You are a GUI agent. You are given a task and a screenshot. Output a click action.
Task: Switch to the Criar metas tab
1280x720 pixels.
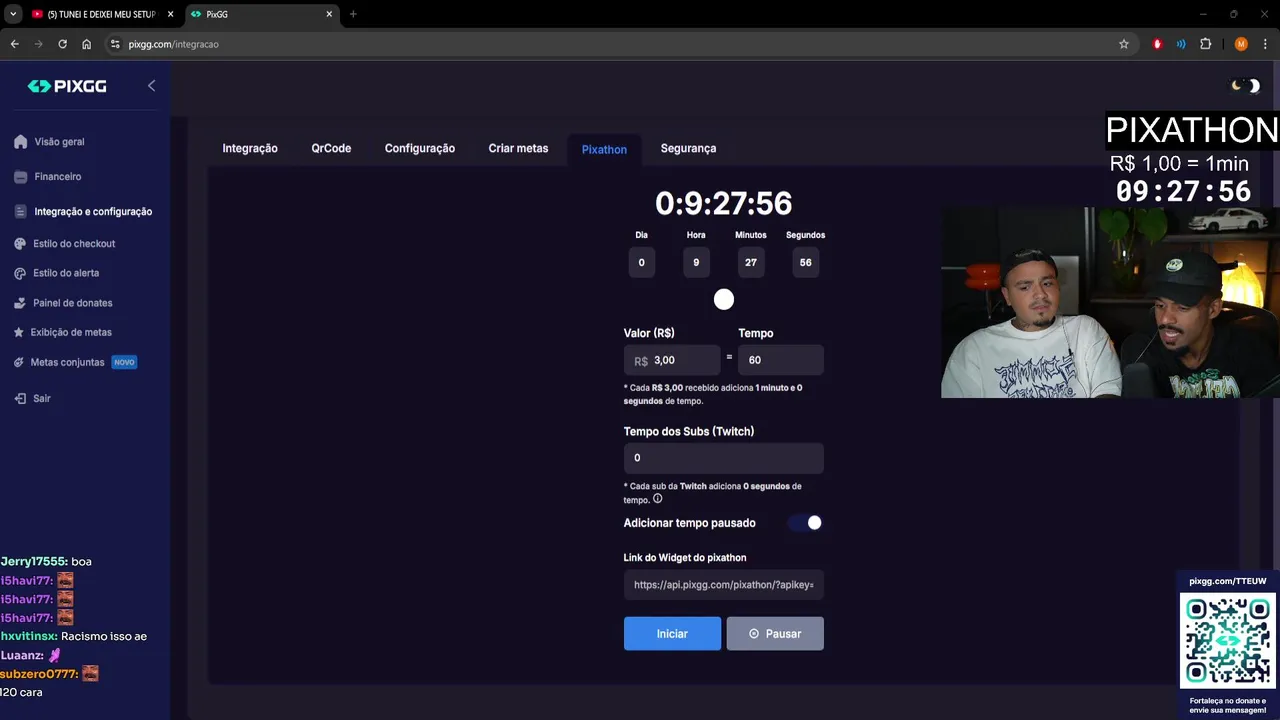click(518, 148)
